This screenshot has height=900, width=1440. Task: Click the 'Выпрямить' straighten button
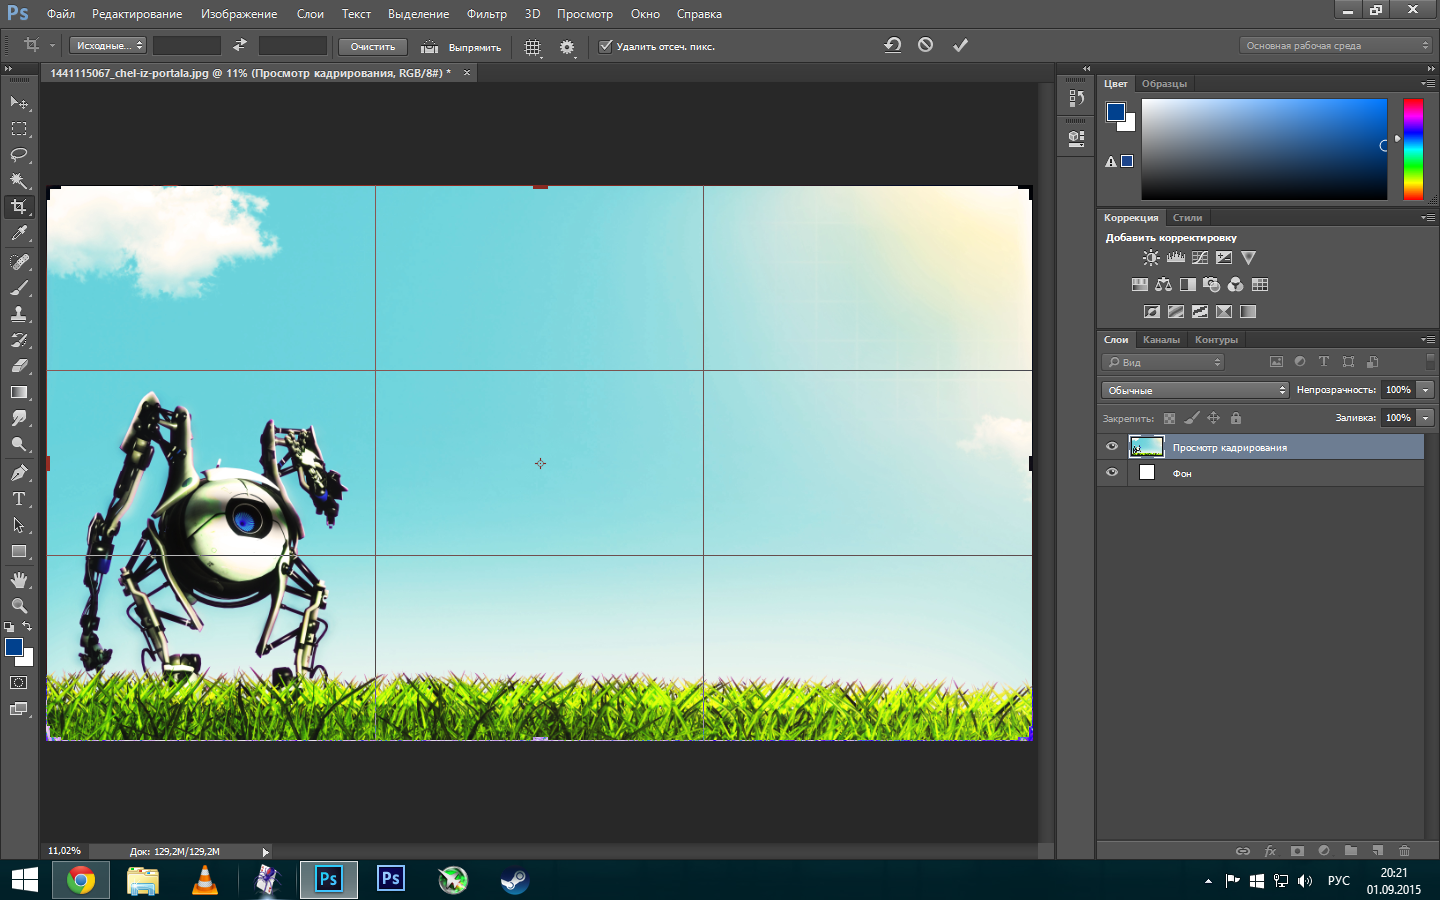pos(461,47)
